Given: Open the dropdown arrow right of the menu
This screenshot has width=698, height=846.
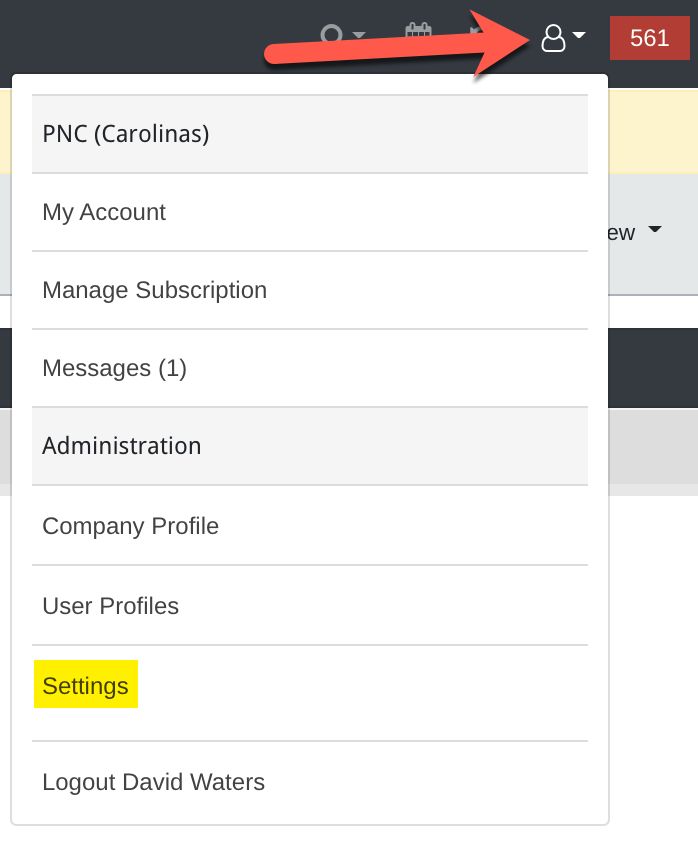Looking at the screenshot, I should (x=655, y=230).
